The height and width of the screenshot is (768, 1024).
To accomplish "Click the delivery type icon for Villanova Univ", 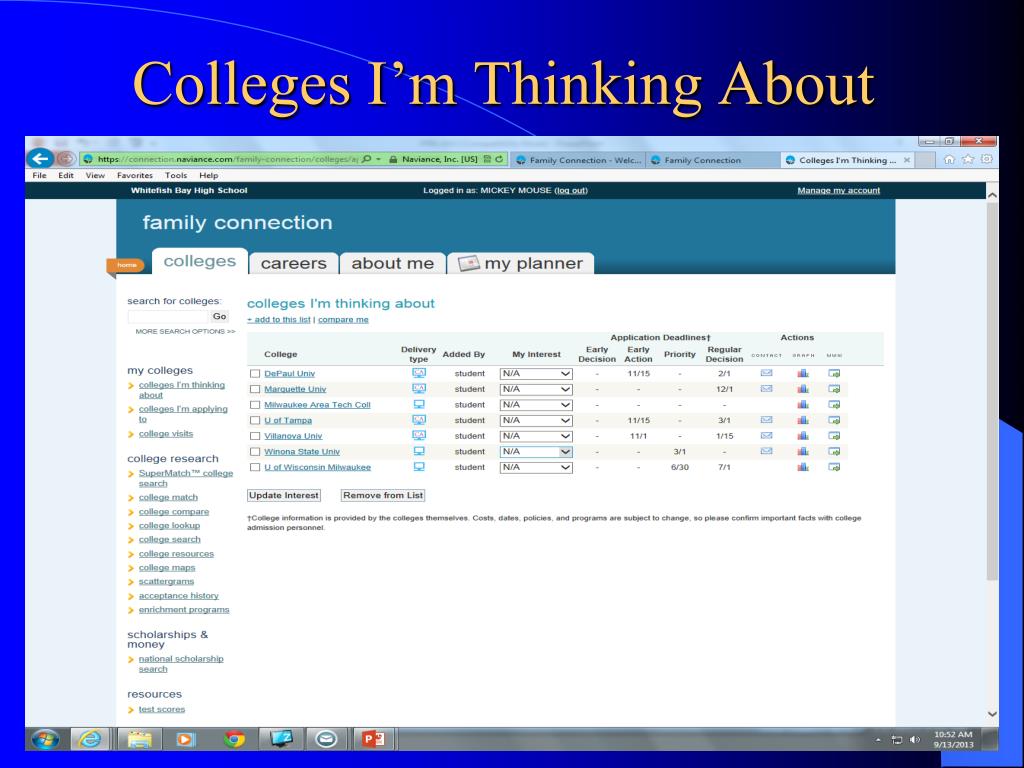I will pyautogui.click(x=419, y=436).
